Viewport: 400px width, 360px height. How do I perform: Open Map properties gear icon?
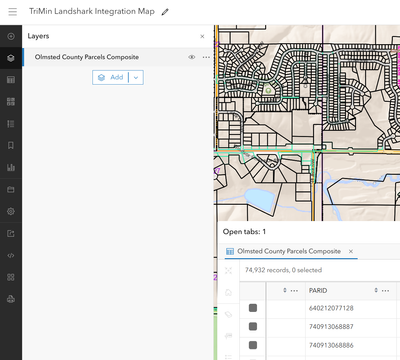tap(11, 211)
